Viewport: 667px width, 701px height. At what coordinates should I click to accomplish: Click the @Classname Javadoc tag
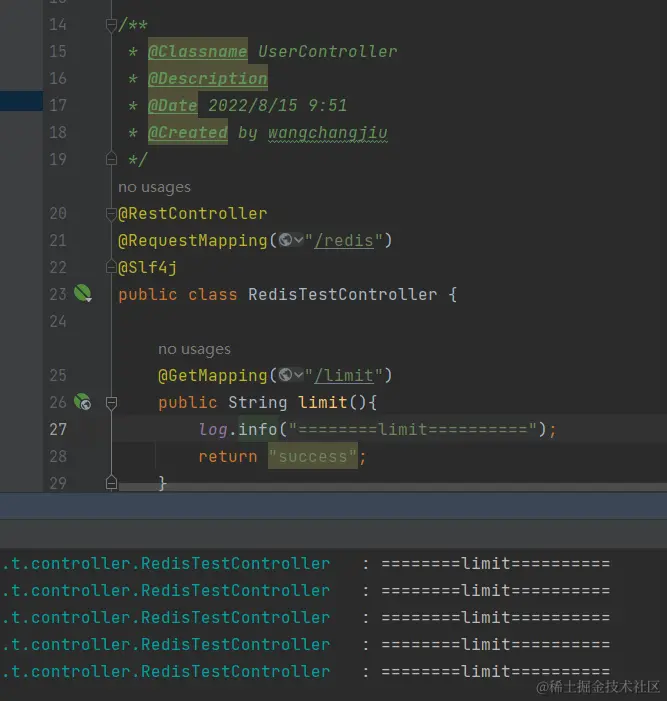tap(198, 51)
